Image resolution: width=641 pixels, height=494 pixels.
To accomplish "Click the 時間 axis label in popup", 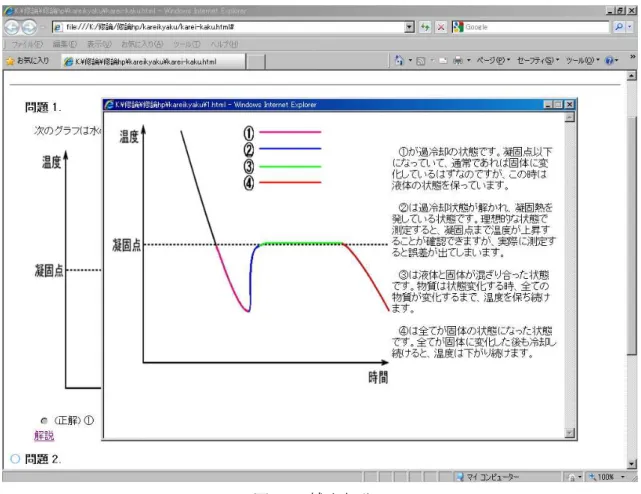I will tap(378, 377).
